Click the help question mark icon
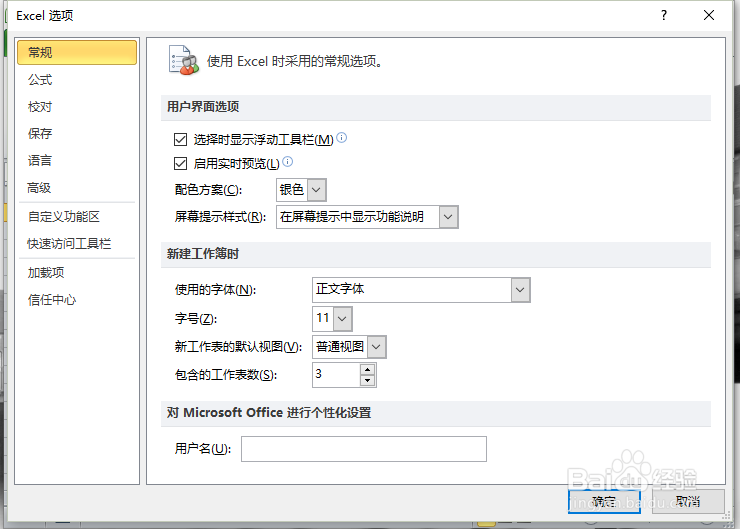Image resolution: width=740 pixels, height=529 pixels. click(x=664, y=16)
